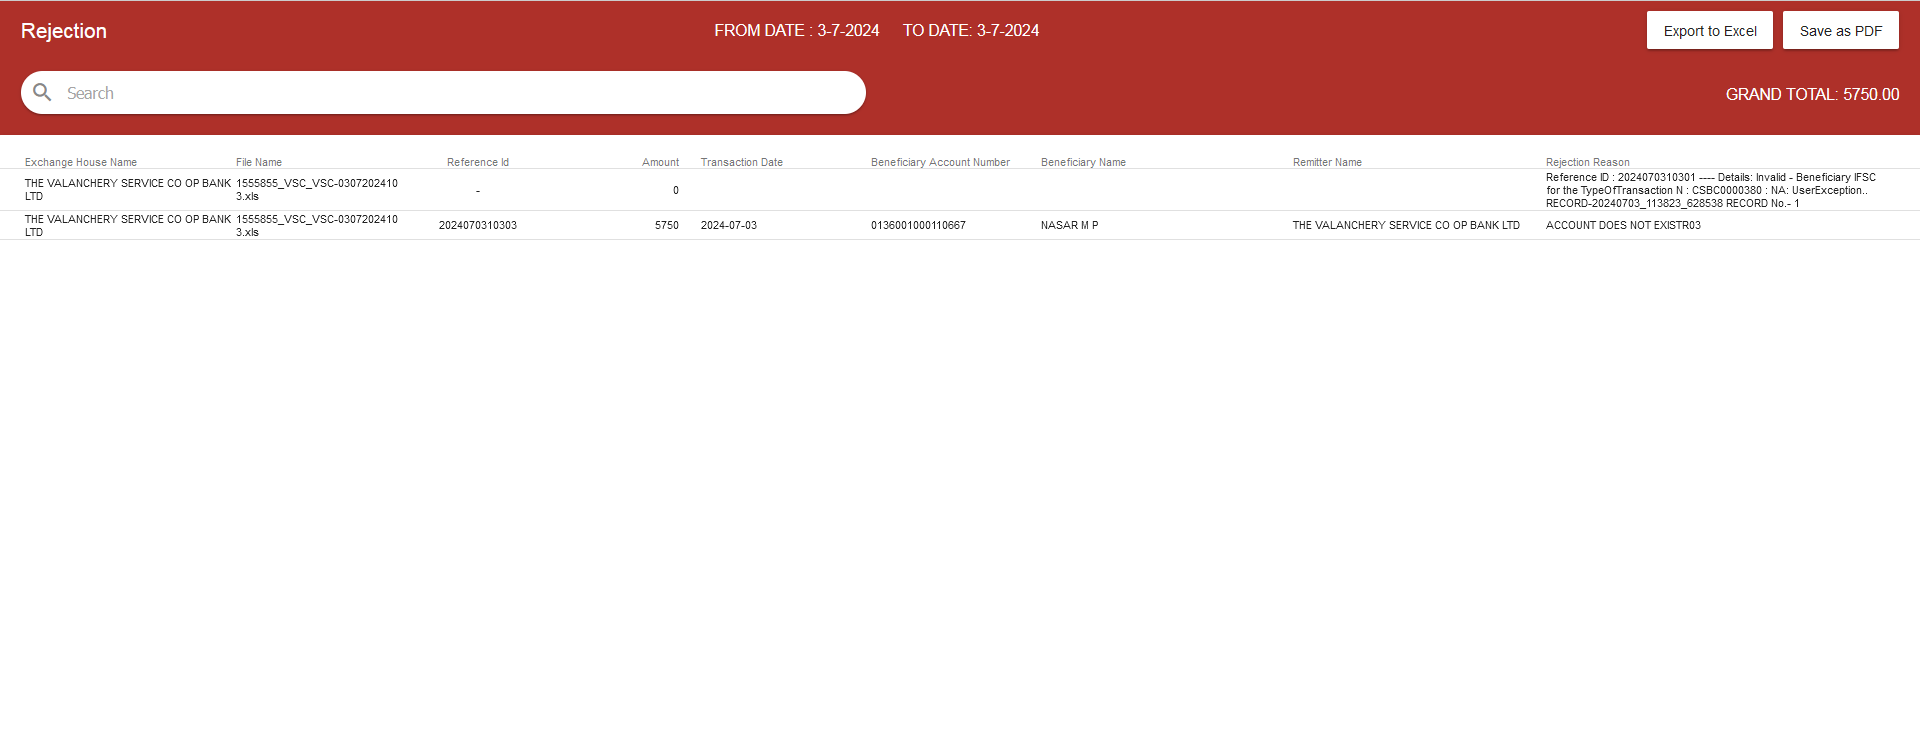Screen dimensions: 1920x756
Task: Click the File Name column header
Action: pyautogui.click(x=259, y=162)
